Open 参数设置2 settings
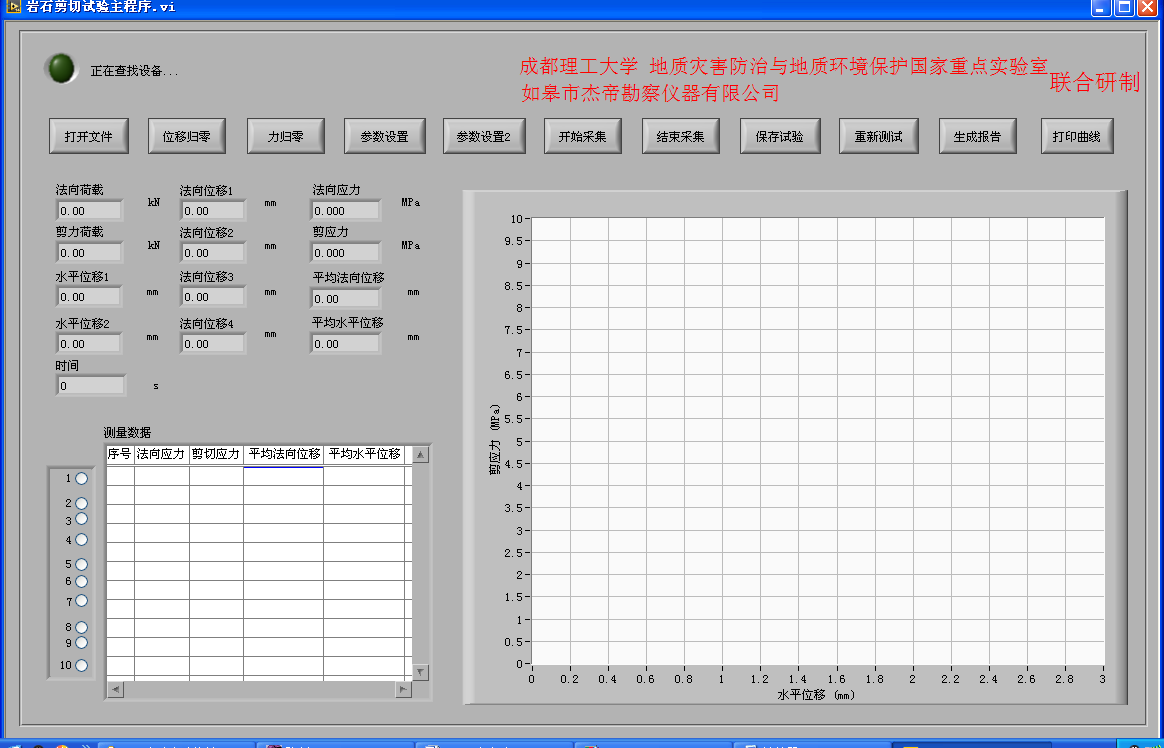1164x748 pixels. click(484, 137)
